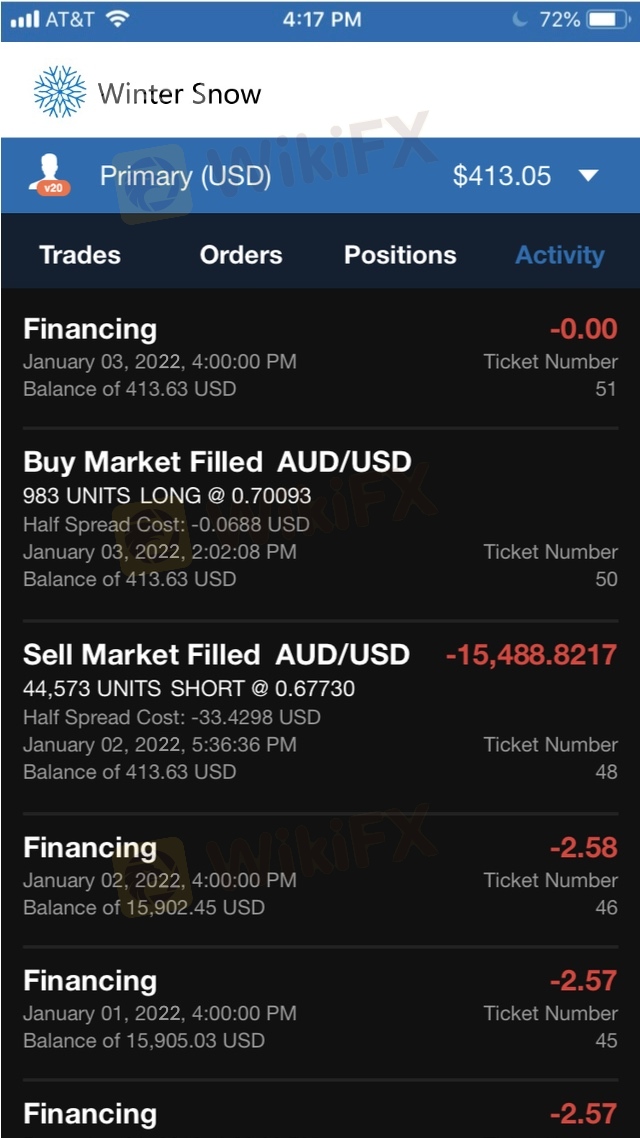
Task: Tap the v20 account profile icon
Action: [x=51, y=176]
